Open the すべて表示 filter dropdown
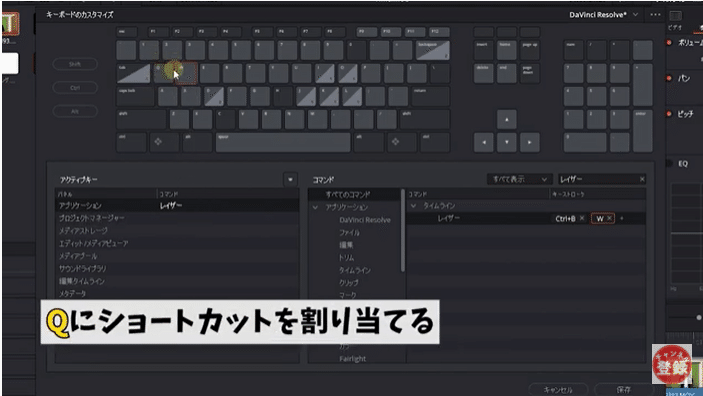Viewport: 703px width, 396px height. [520, 179]
